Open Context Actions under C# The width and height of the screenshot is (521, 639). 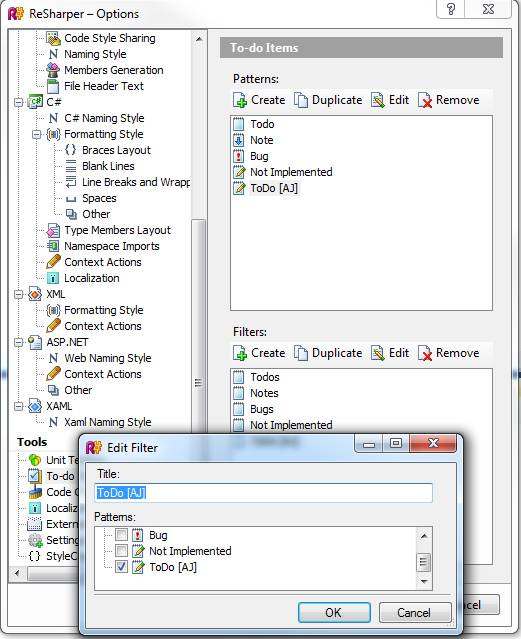94,262
